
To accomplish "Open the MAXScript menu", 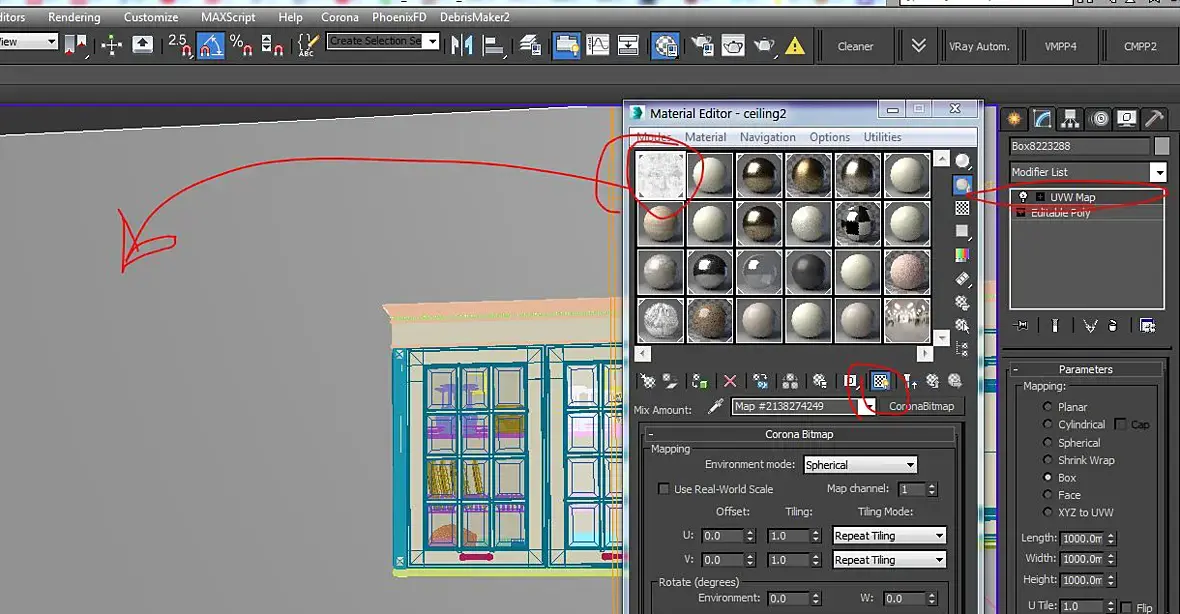I will [x=228, y=17].
